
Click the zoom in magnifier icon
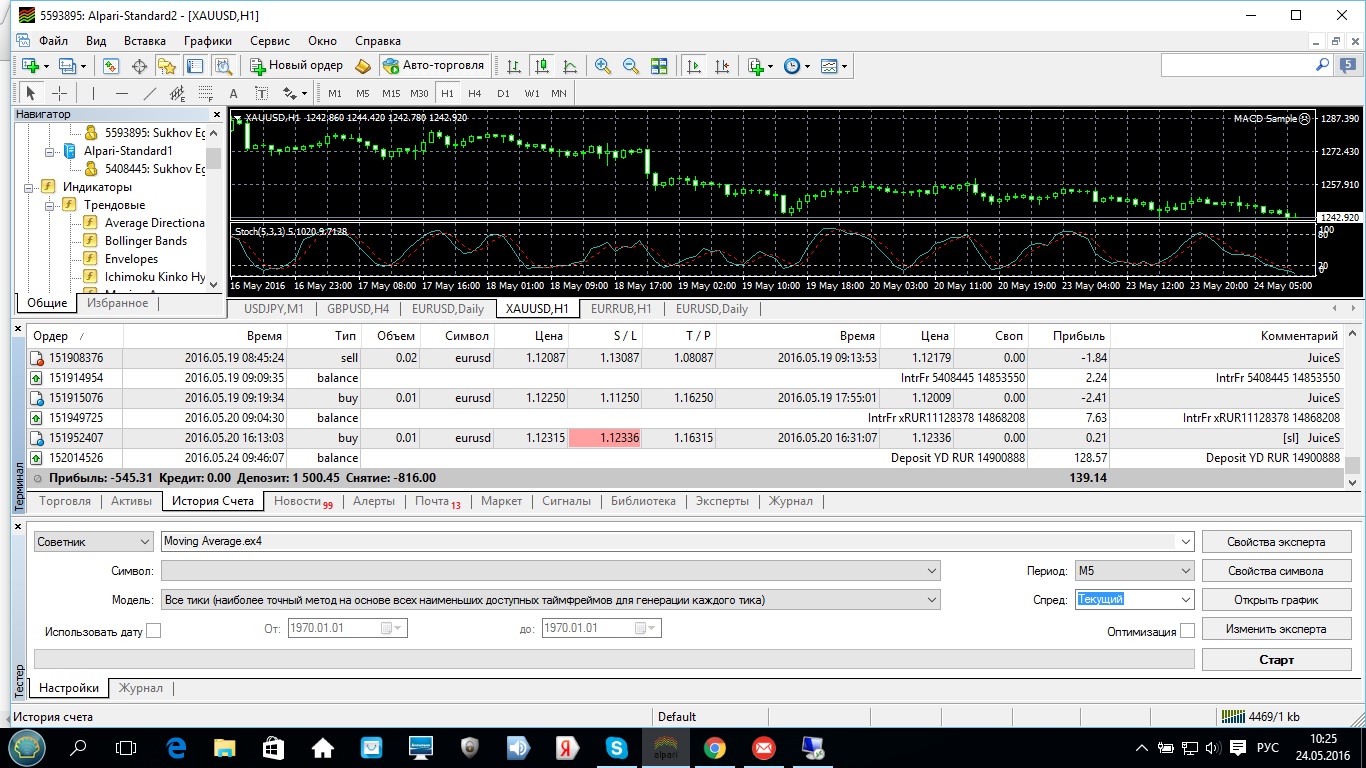603,66
